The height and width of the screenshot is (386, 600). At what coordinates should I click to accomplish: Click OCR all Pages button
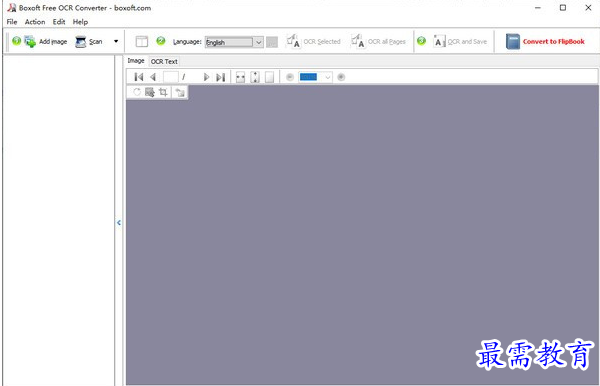[378, 41]
